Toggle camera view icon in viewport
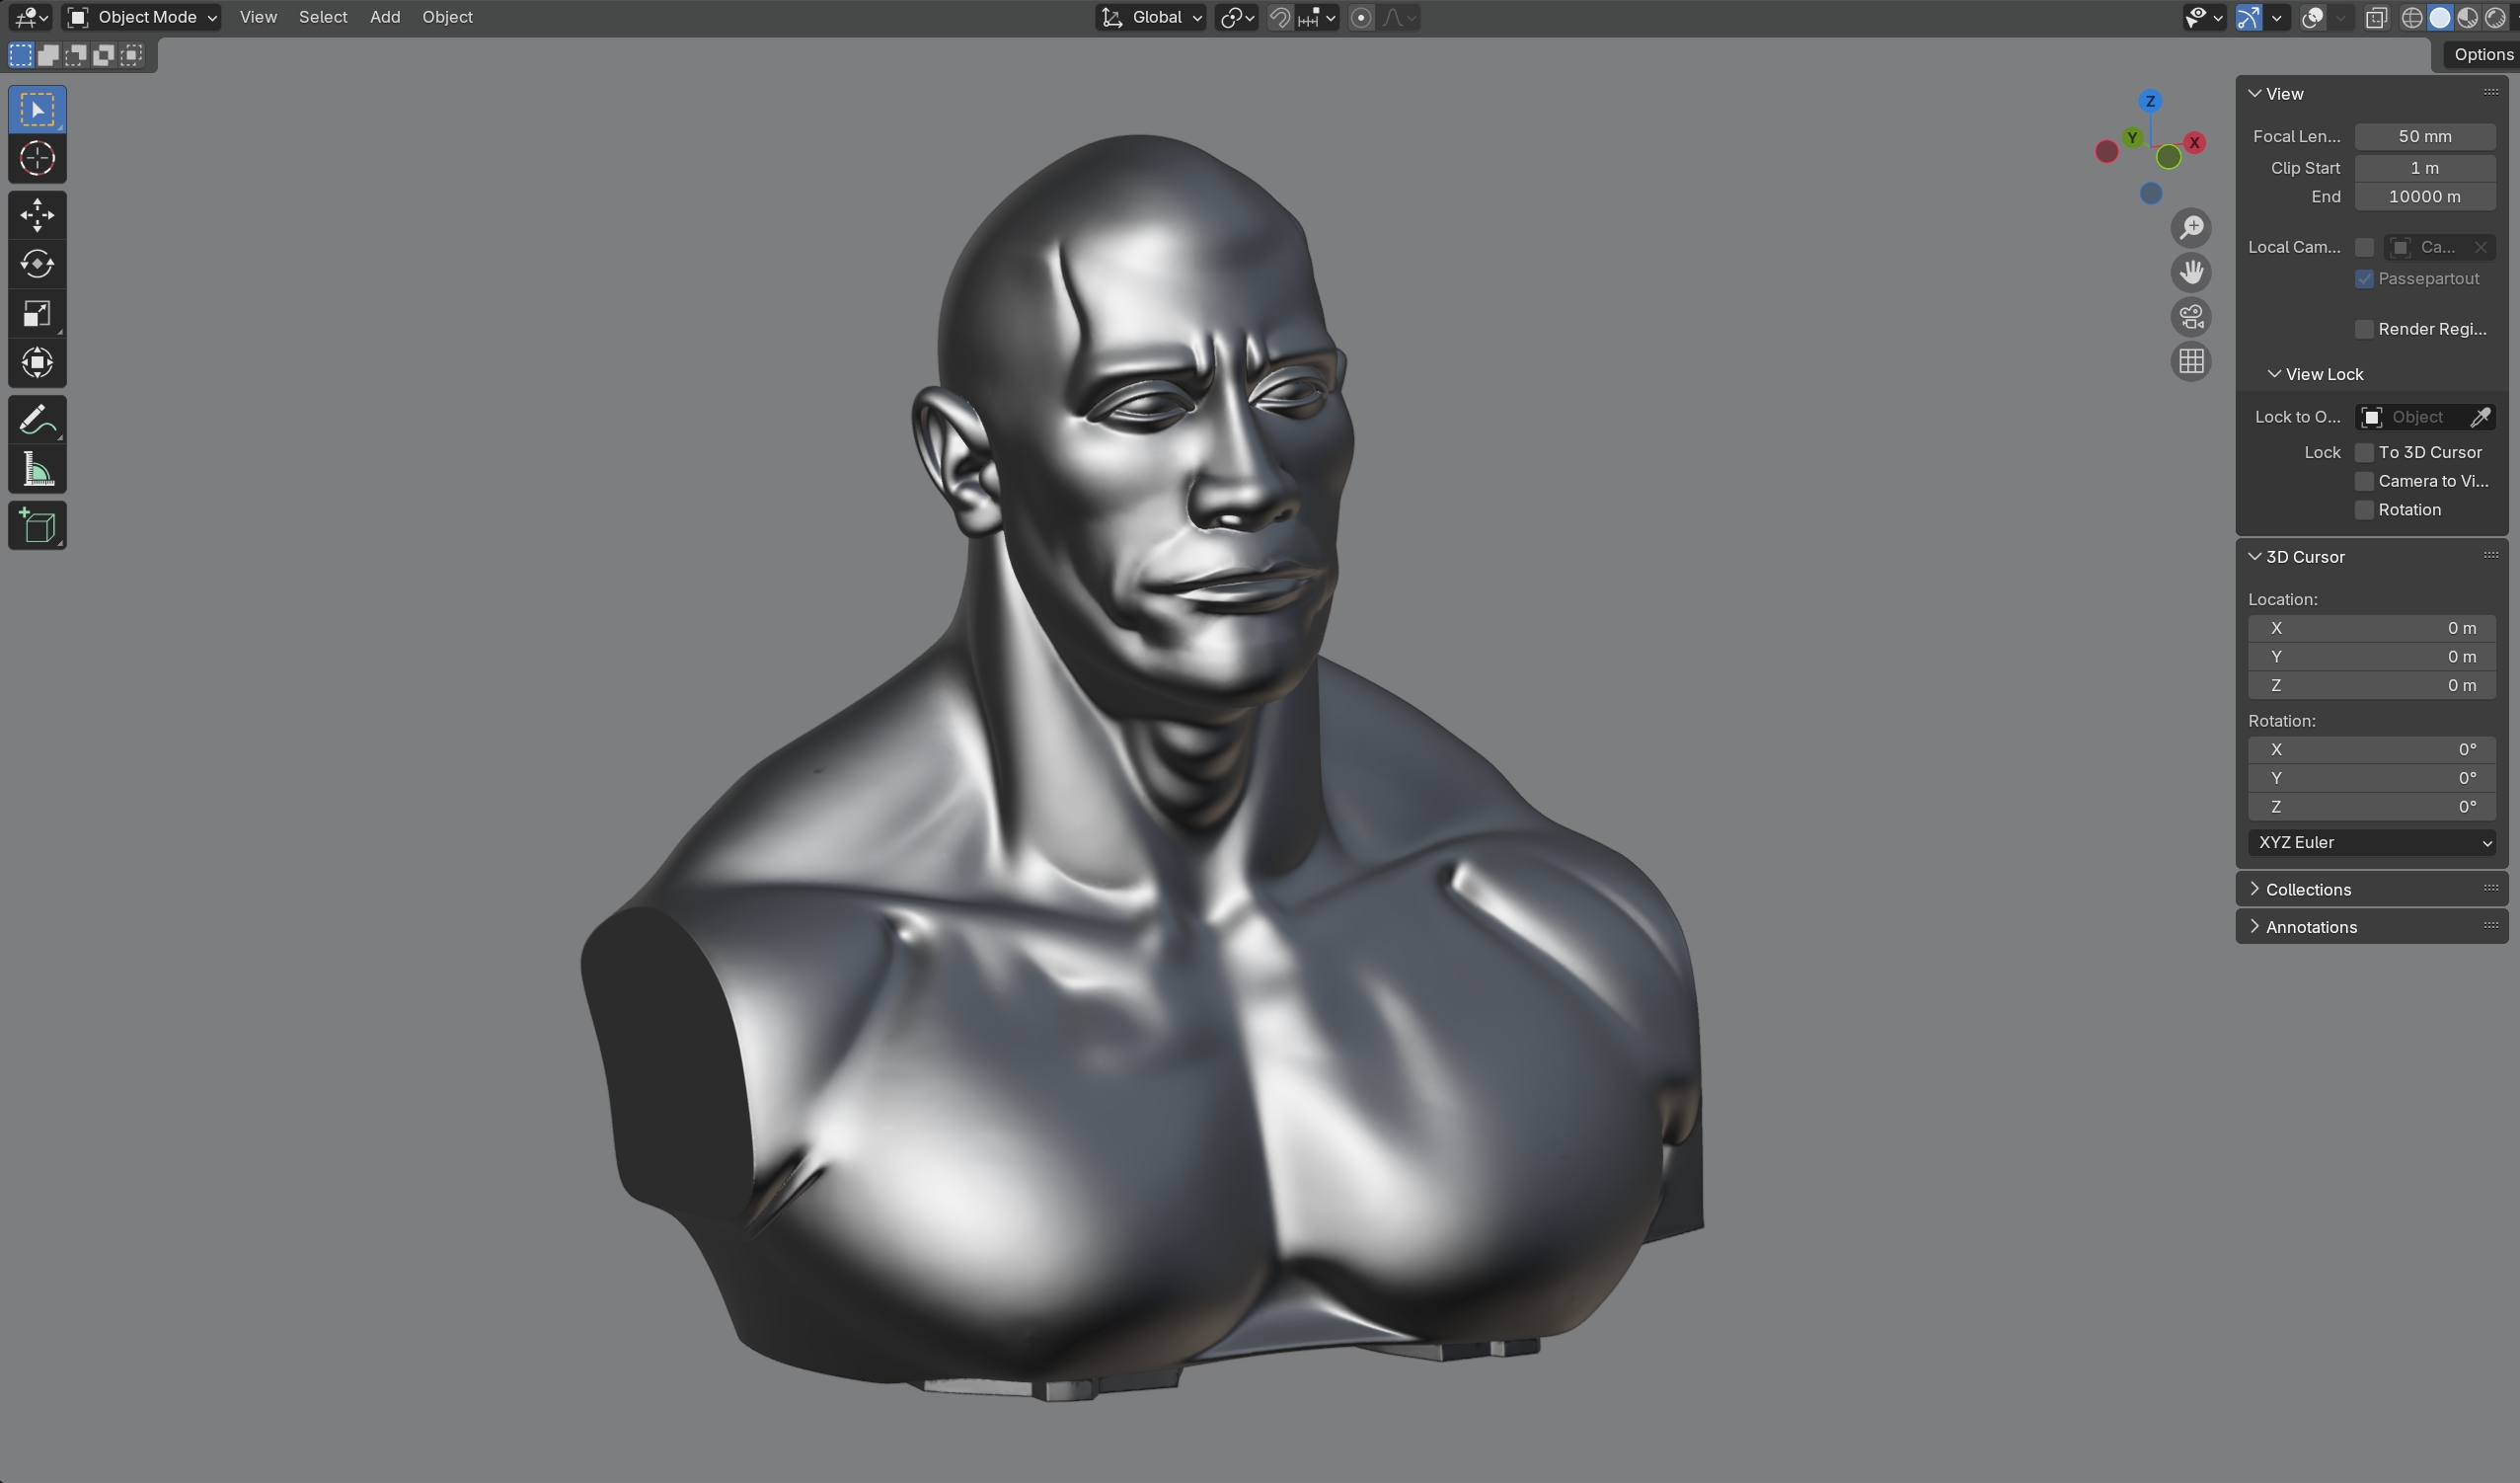Image resolution: width=2520 pixels, height=1483 pixels. click(x=2191, y=317)
